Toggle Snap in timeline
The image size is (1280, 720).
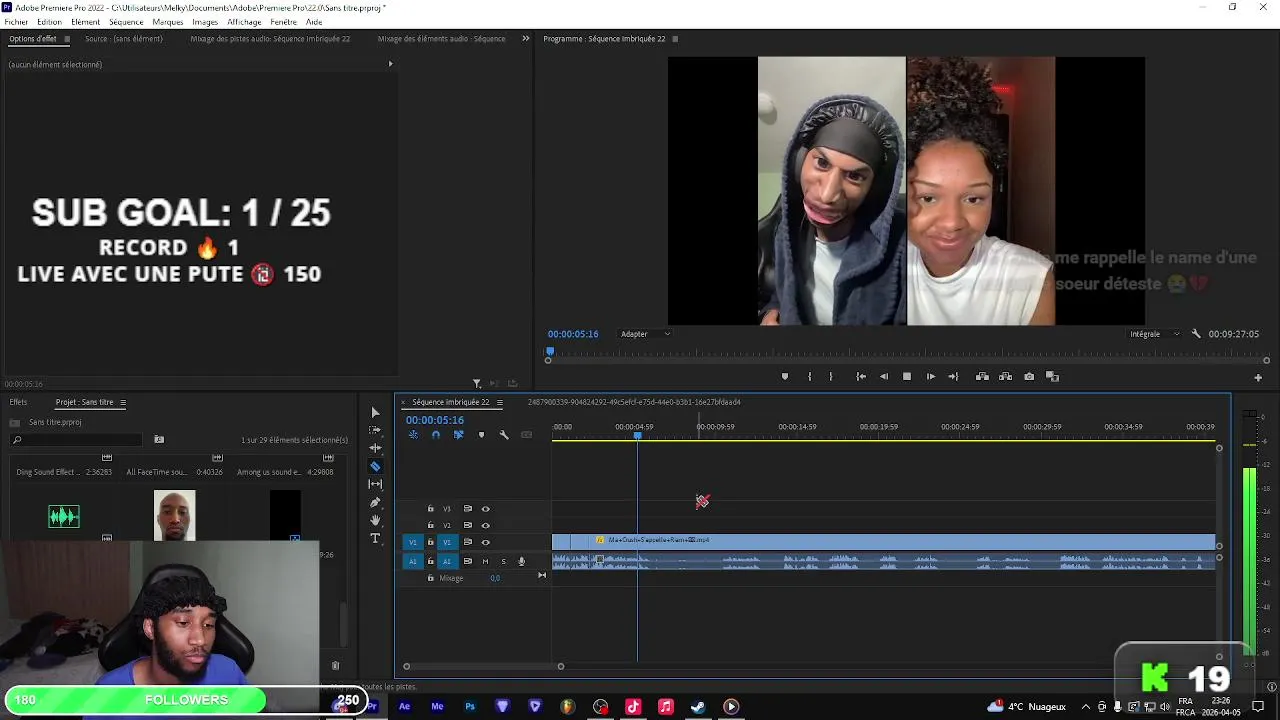(x=436, y=435)
